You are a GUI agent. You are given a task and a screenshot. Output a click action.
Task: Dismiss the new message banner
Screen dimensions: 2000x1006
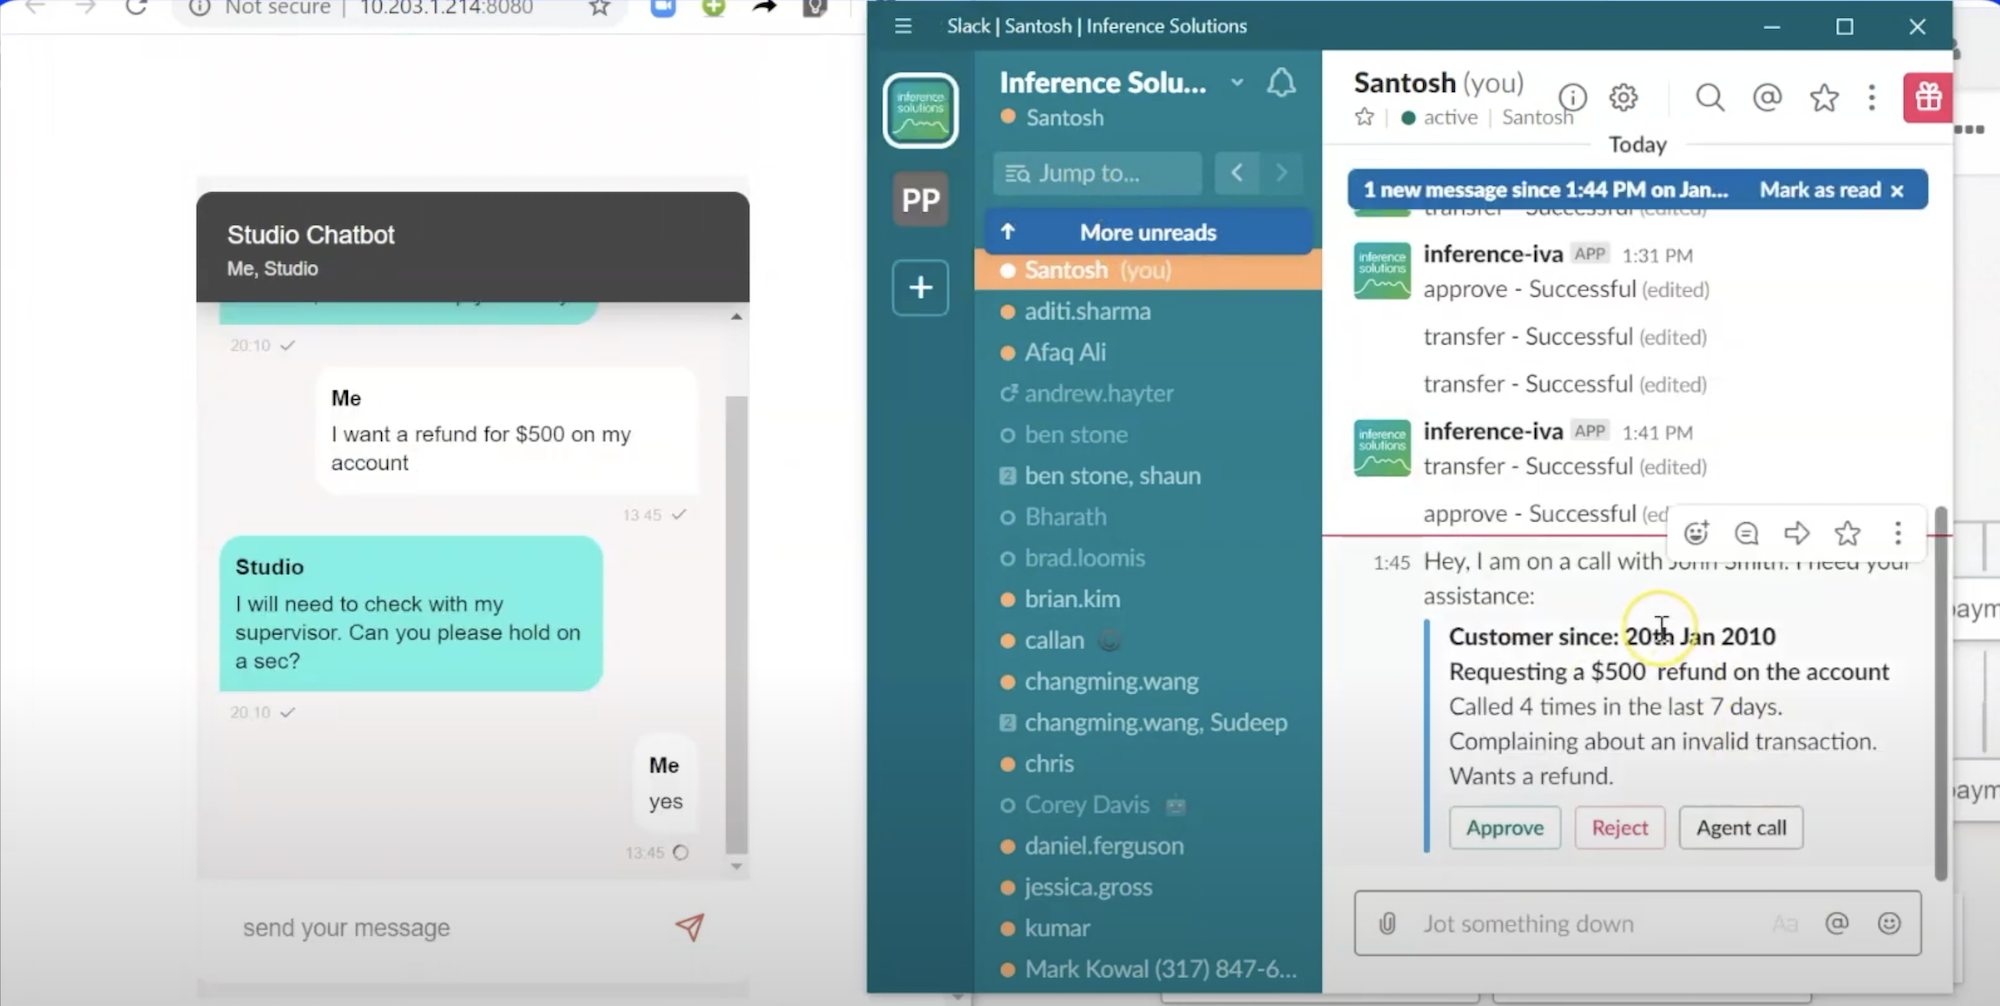coord(1897,190)
